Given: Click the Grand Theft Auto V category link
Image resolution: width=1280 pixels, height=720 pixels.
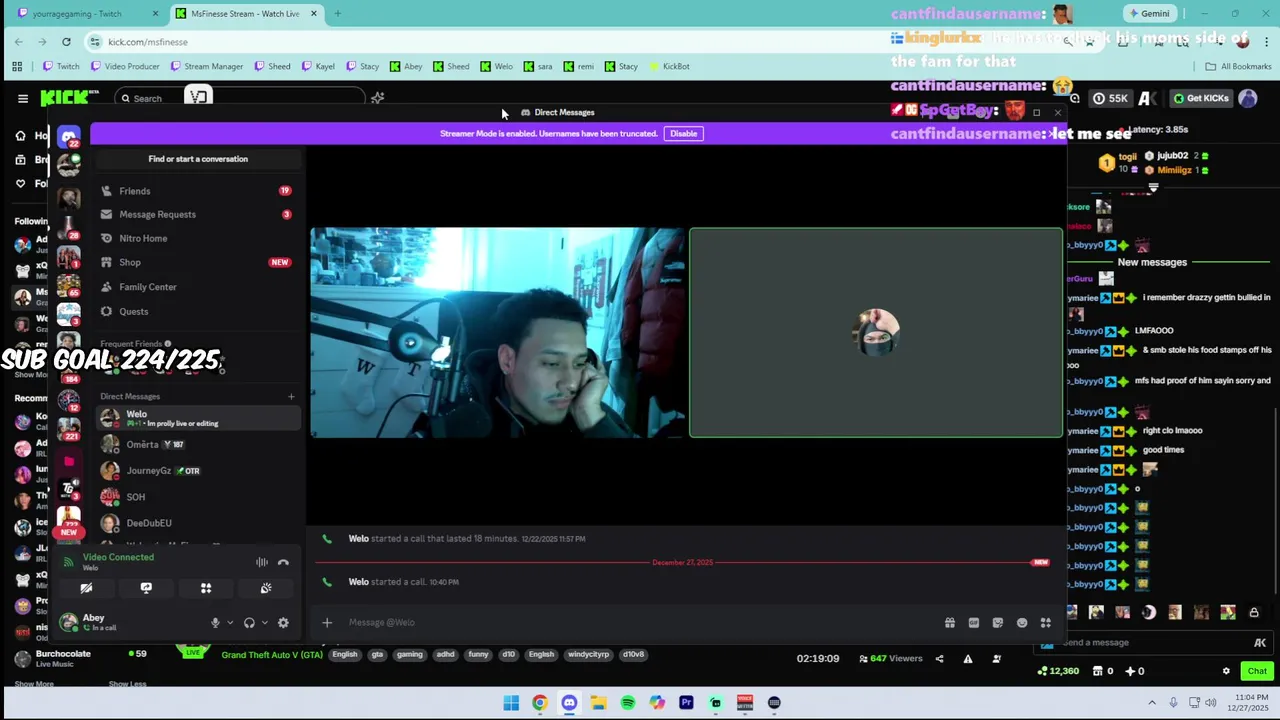Looking at the screenshot, I should (x=272, y=655).
